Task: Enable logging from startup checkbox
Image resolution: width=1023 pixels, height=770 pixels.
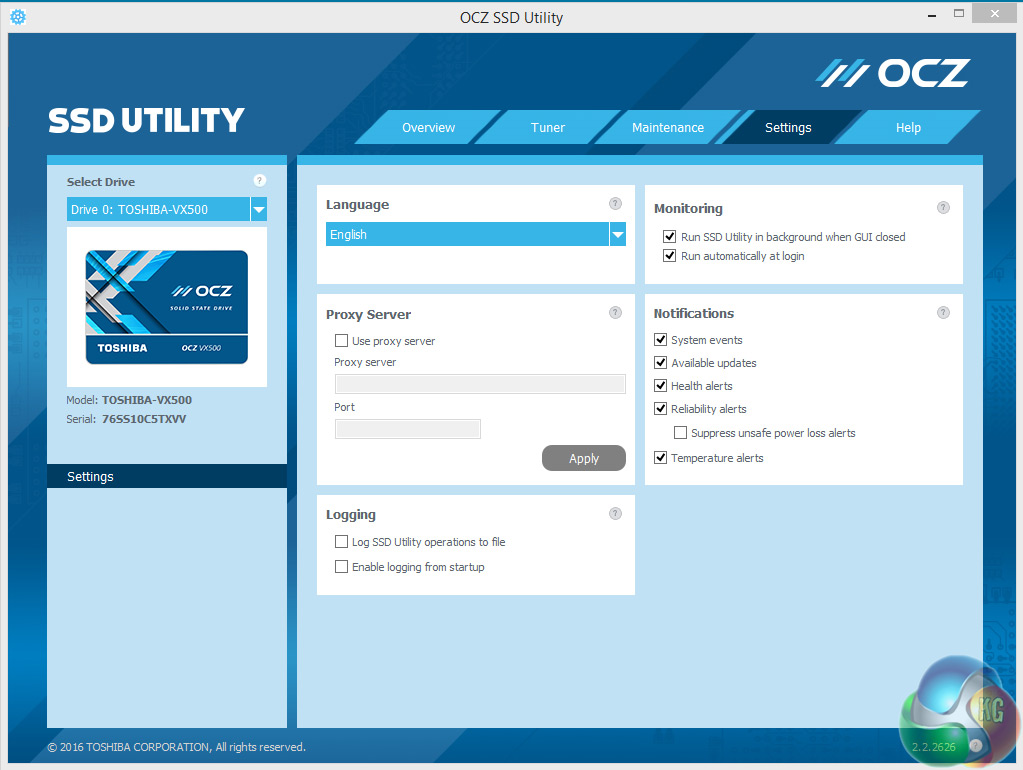Action: point(341,566)
